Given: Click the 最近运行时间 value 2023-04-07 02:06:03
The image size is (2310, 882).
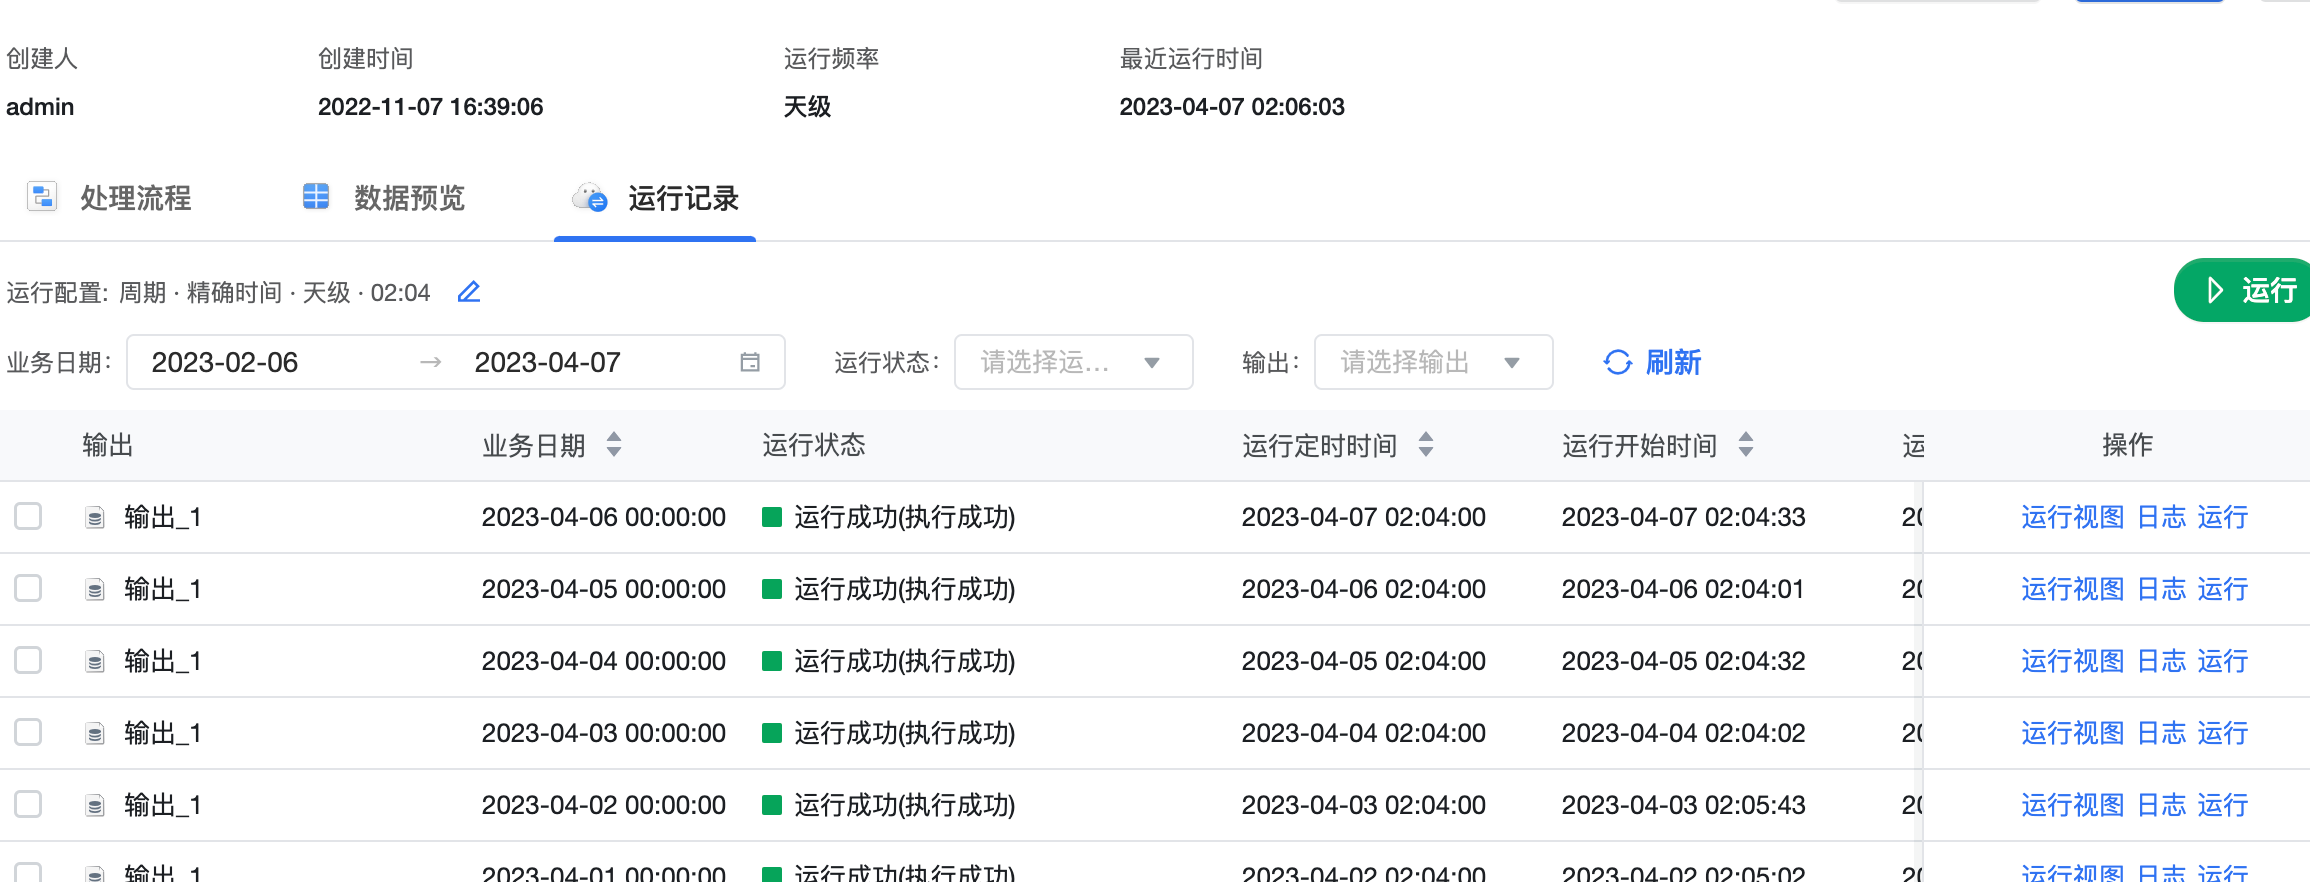Looking at the screenshot, I should (1232, 107).
